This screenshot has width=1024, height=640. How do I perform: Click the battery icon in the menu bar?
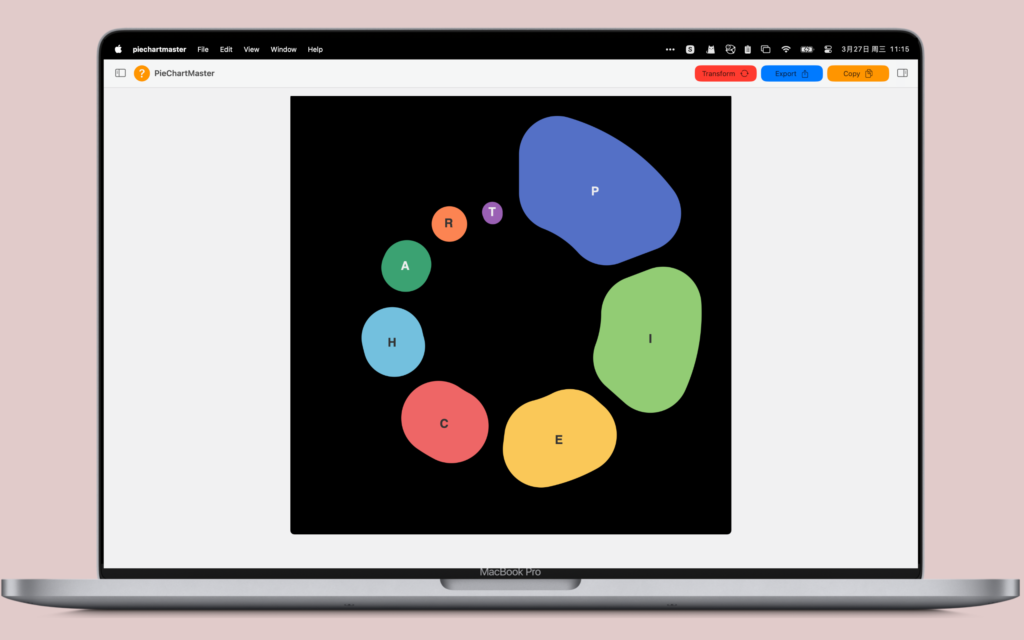click(x=805, y=49)
